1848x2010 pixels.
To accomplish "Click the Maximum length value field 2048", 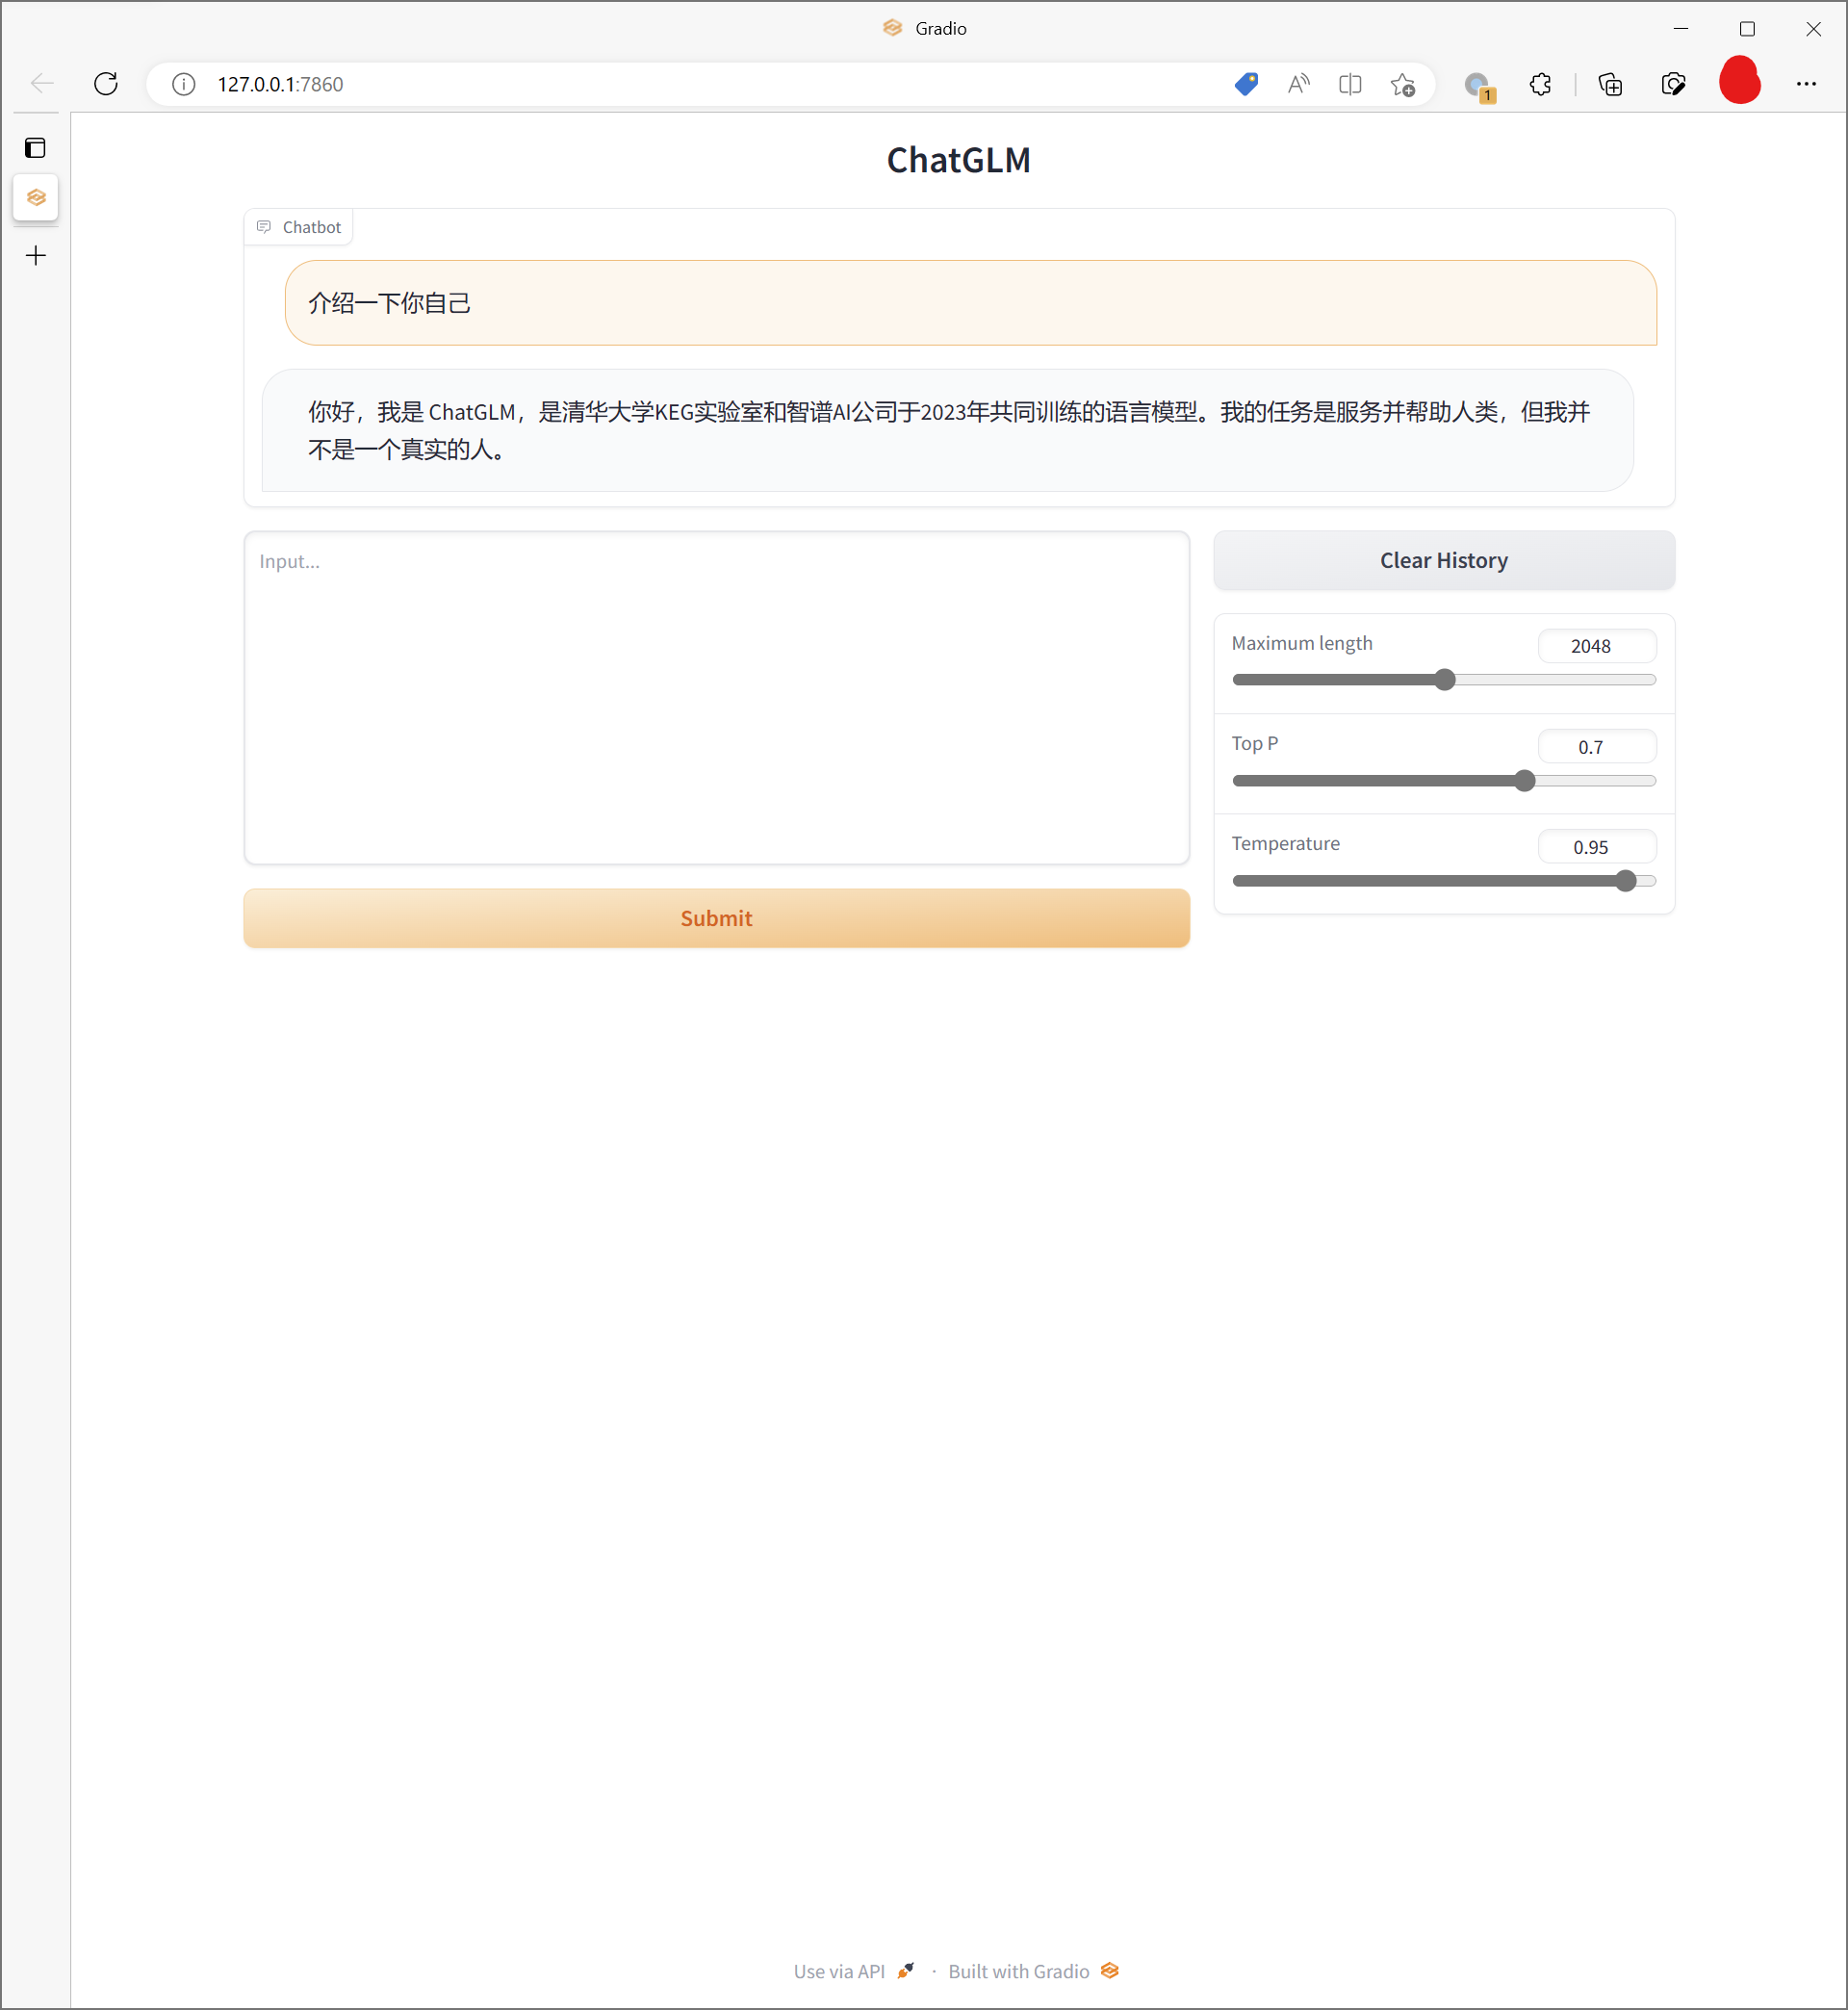I will tap(1597, 646).
